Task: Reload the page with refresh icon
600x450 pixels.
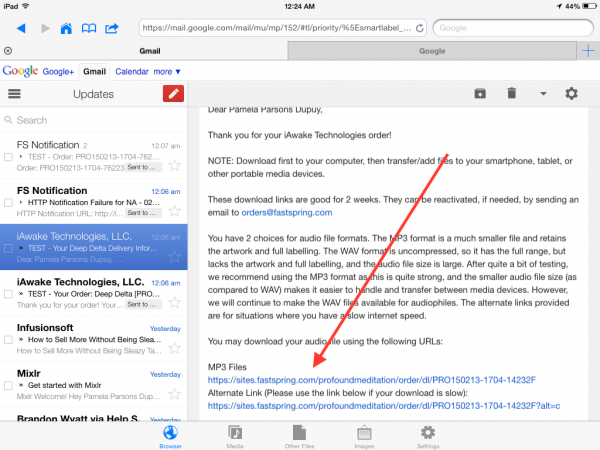Action: tap(420, 28)
